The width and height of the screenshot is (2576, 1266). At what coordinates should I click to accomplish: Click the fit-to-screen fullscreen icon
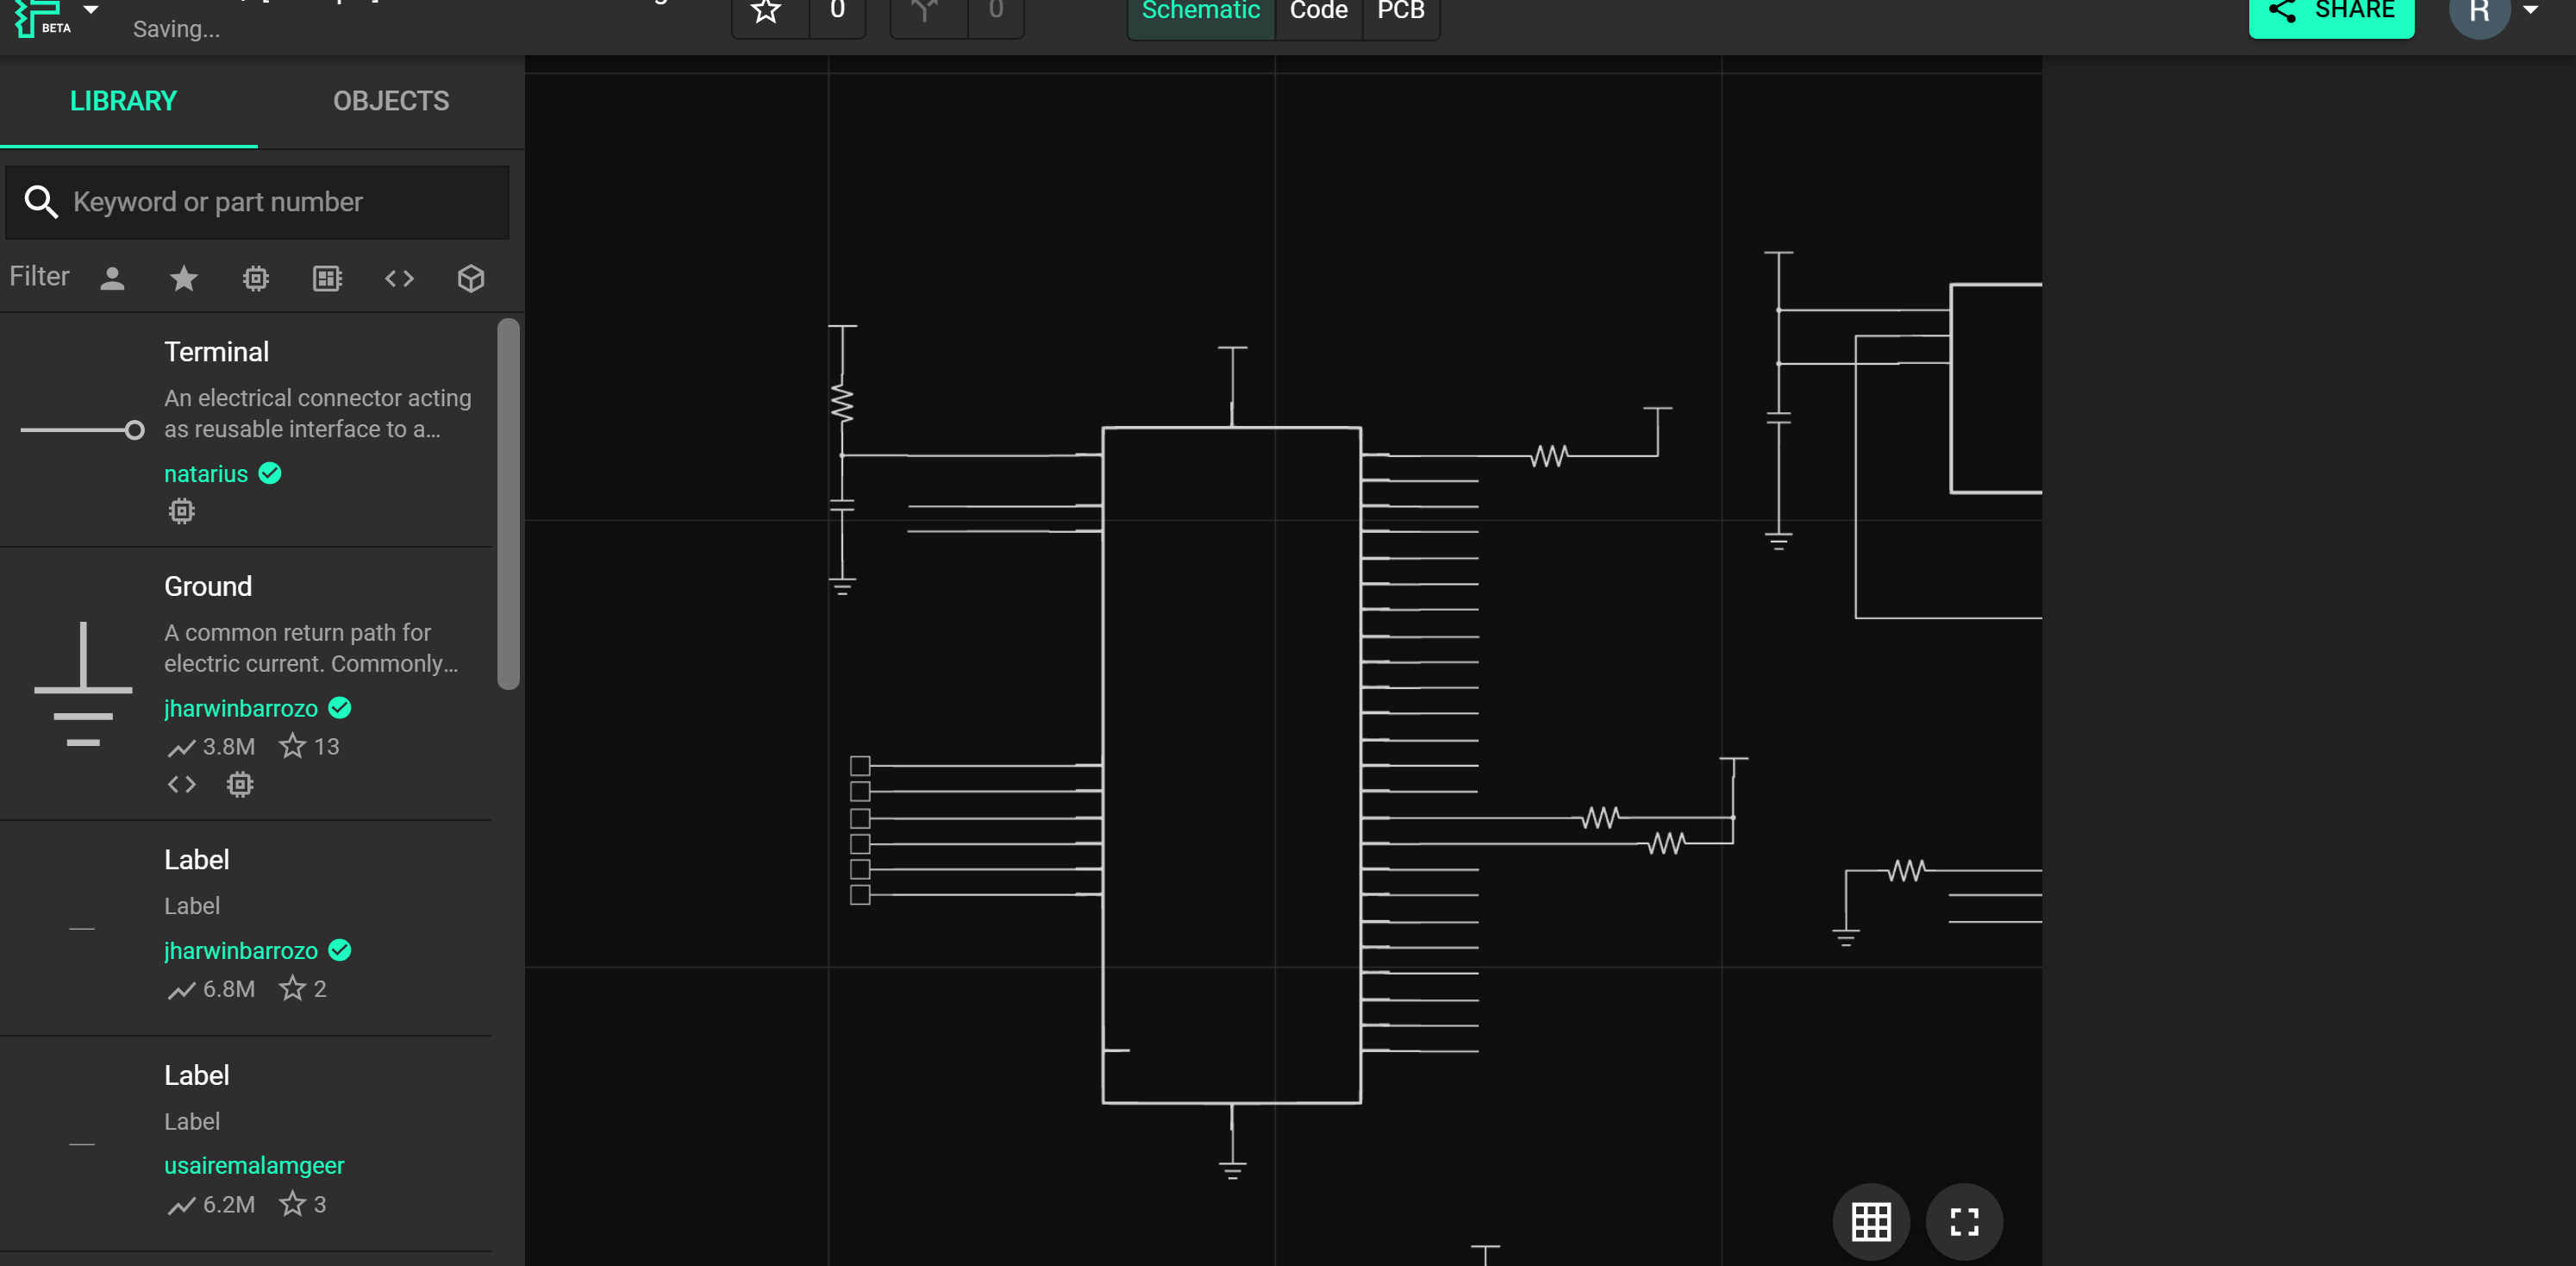(x=1964, y=1221)
